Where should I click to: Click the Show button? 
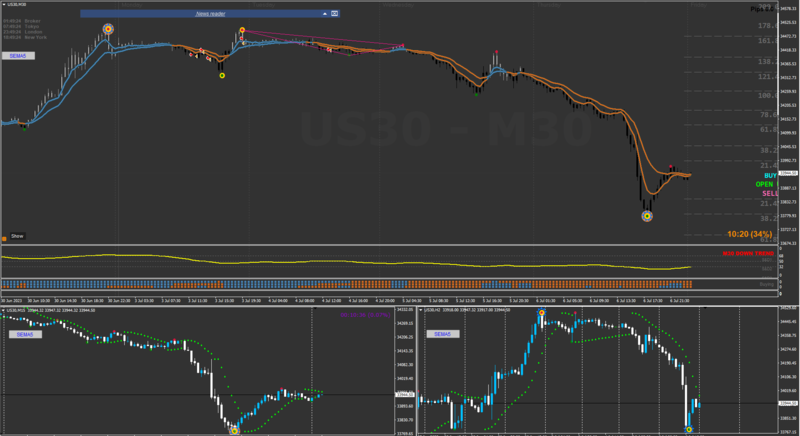(17, 236)
